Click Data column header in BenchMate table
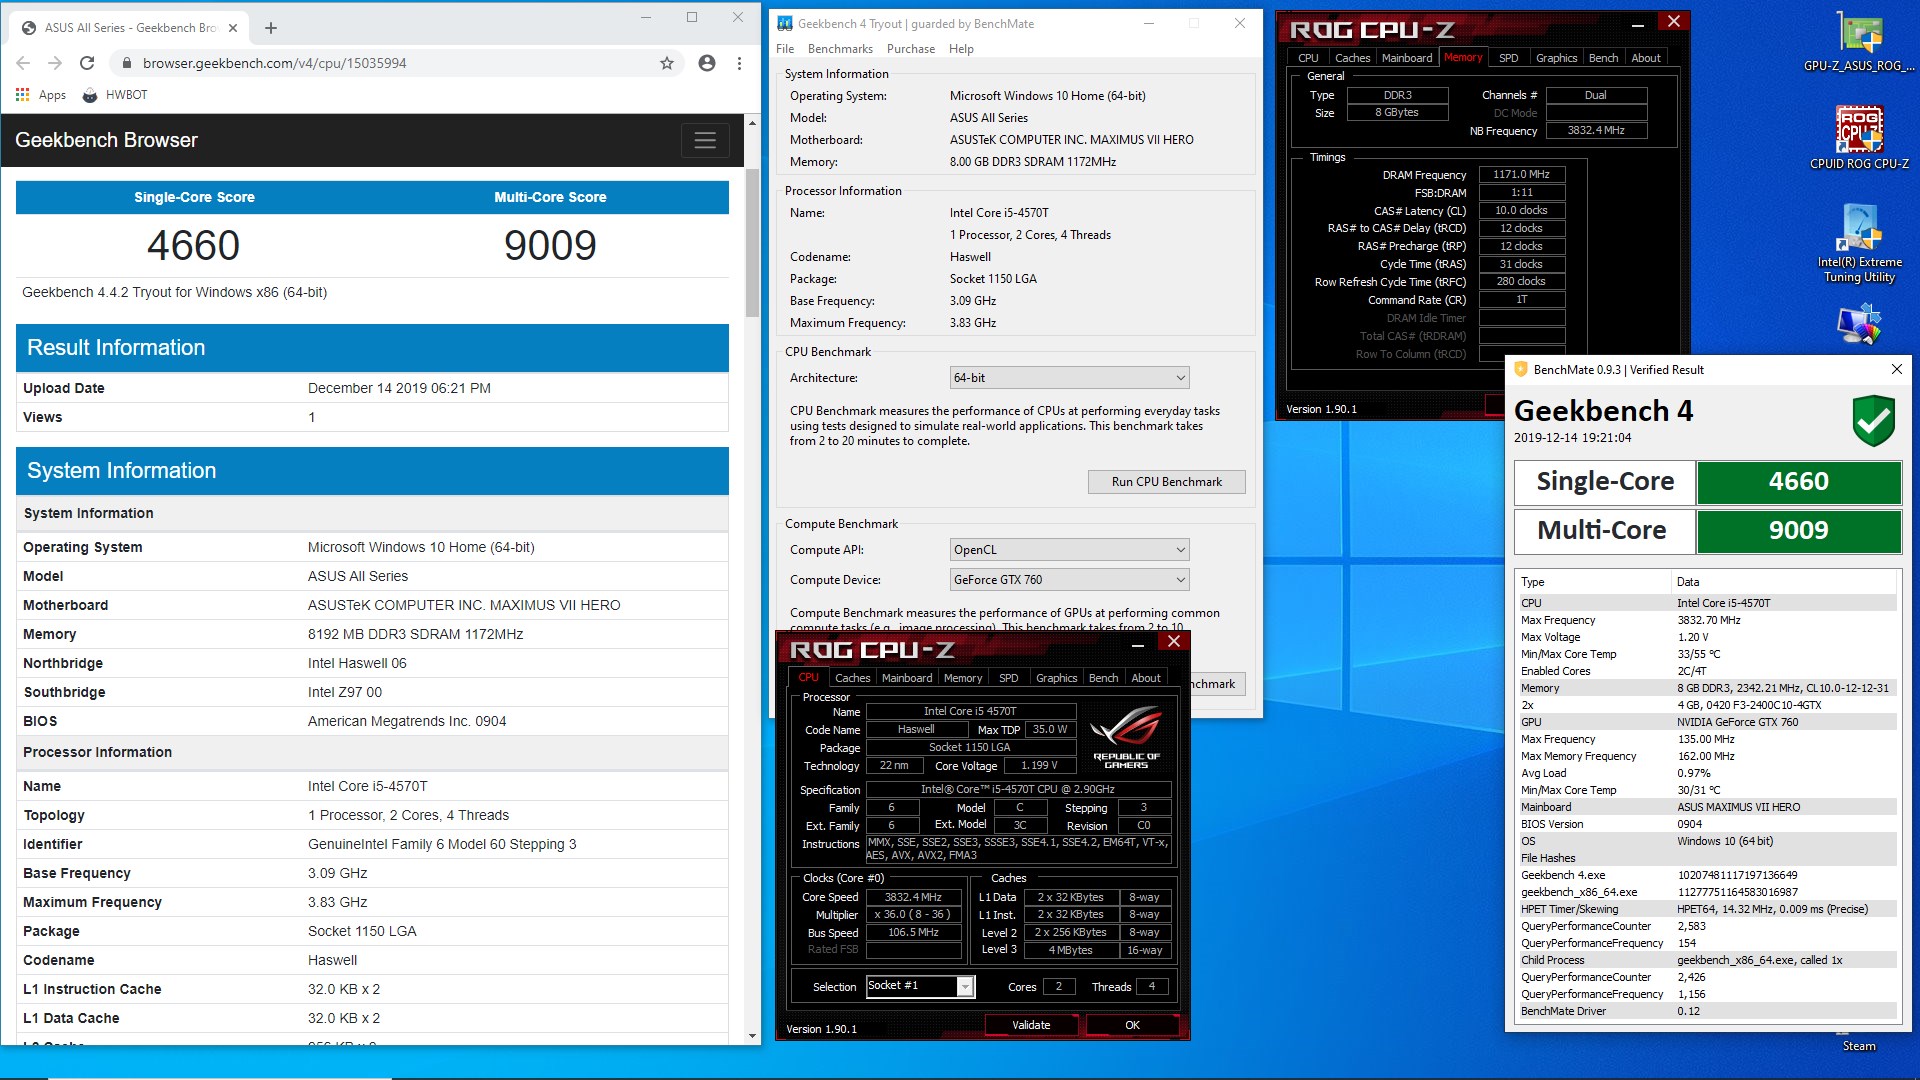The width and height of the screenshot is (1920, 1080). tap(1785, 582)
